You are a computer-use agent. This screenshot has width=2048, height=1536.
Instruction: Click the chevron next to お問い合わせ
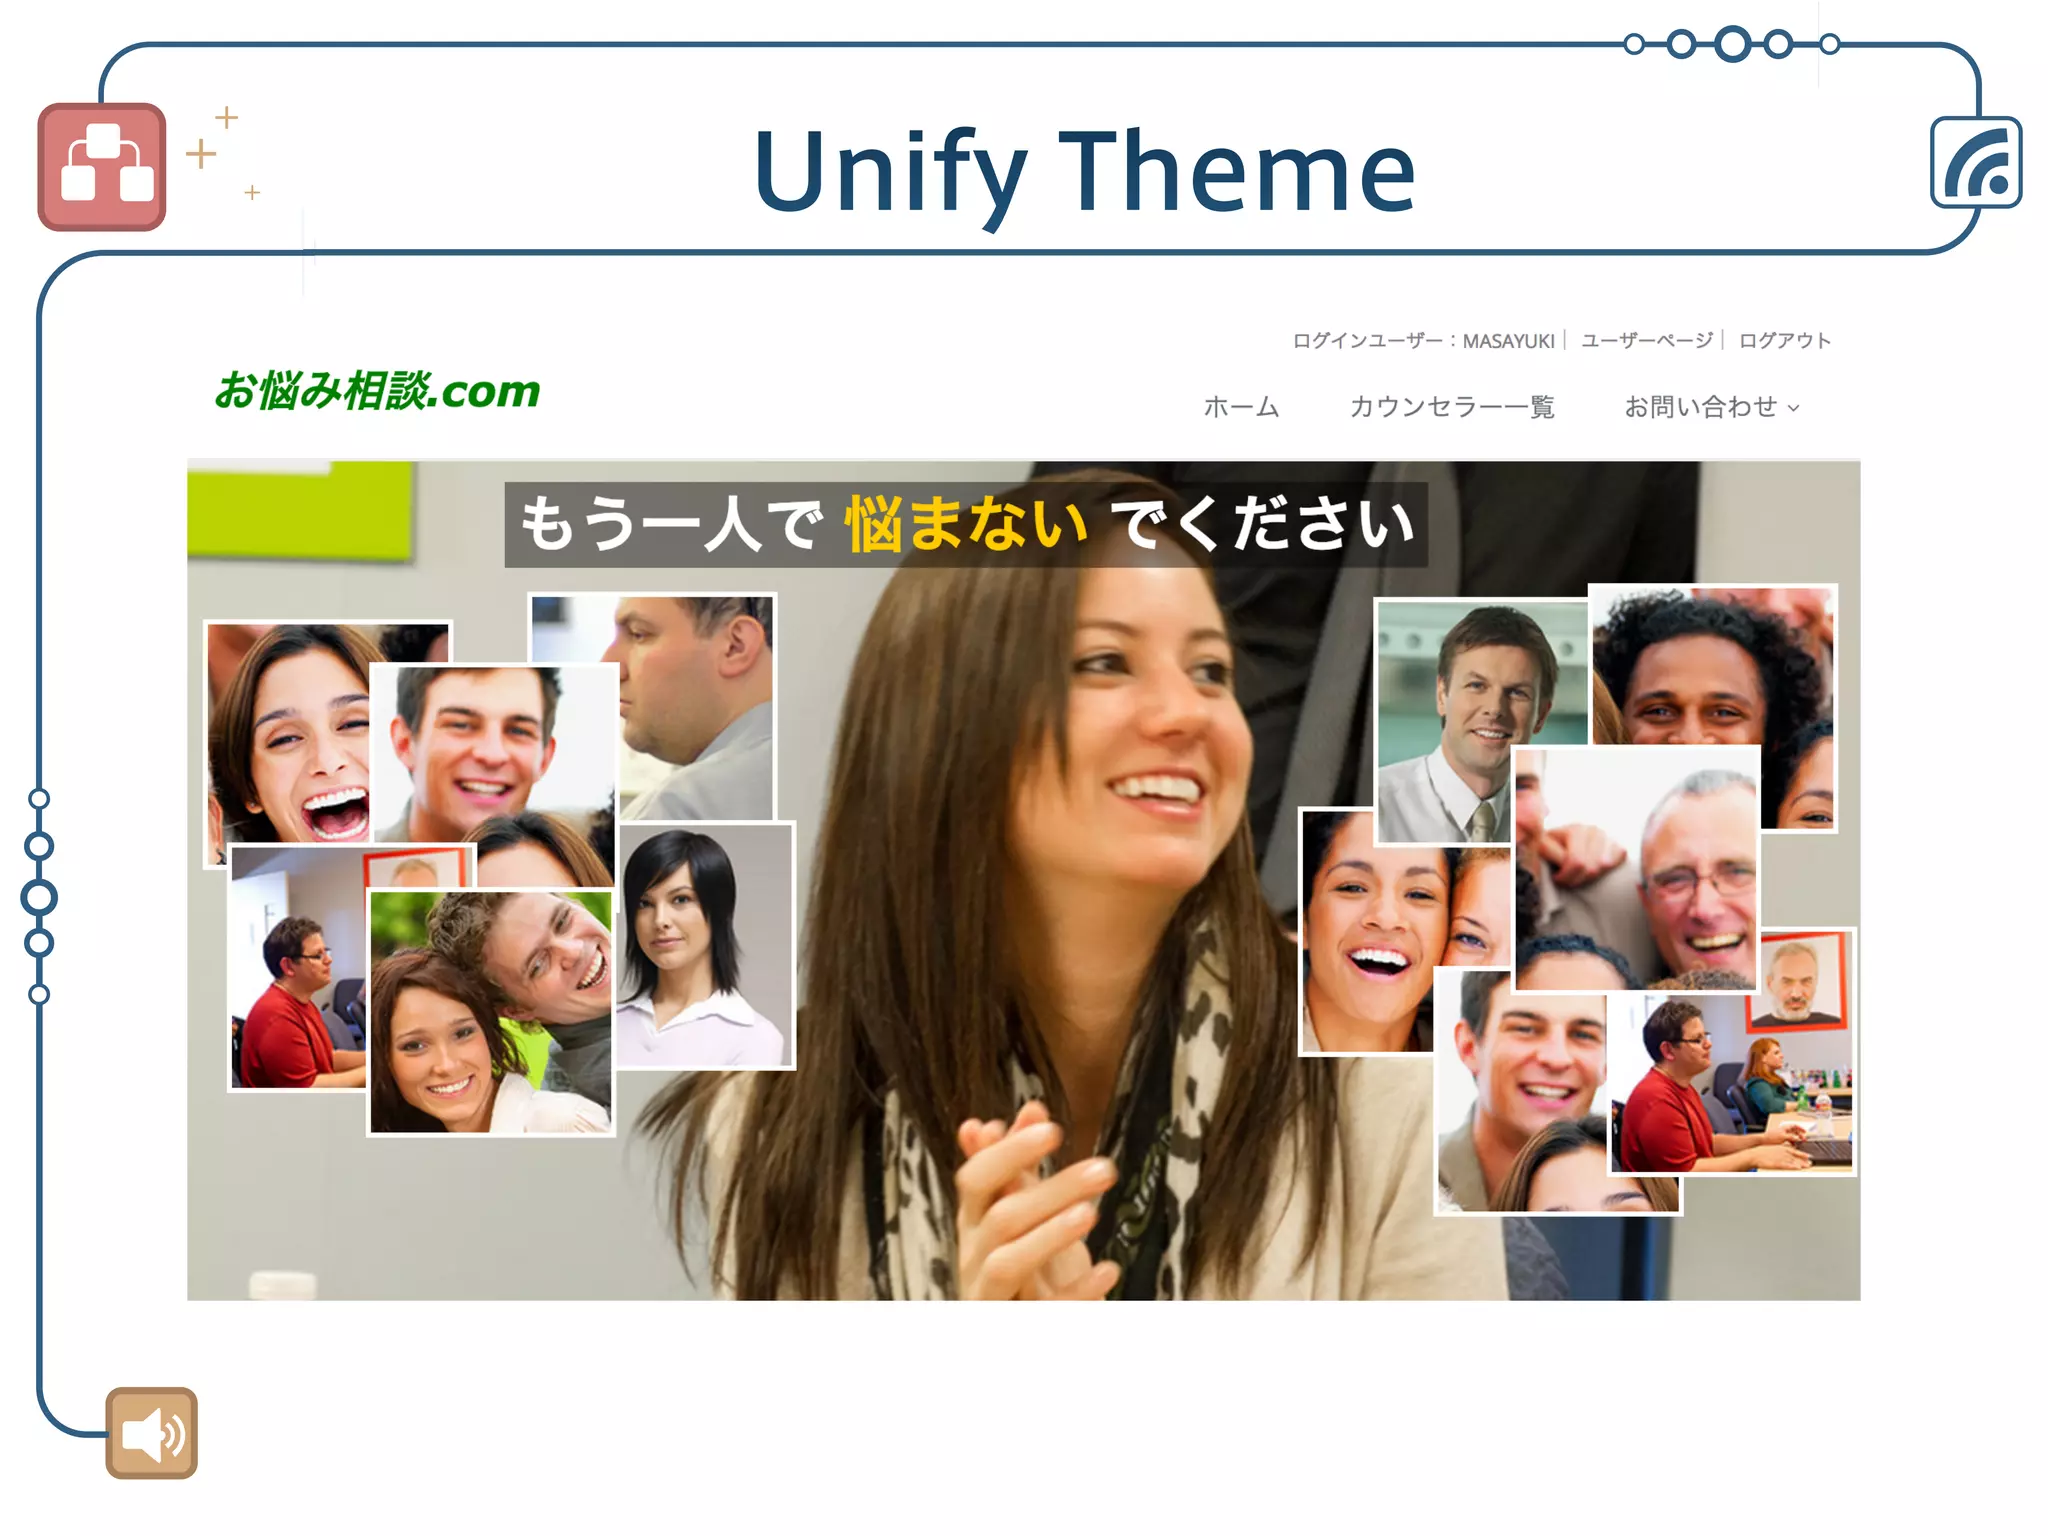(1794, 408)
